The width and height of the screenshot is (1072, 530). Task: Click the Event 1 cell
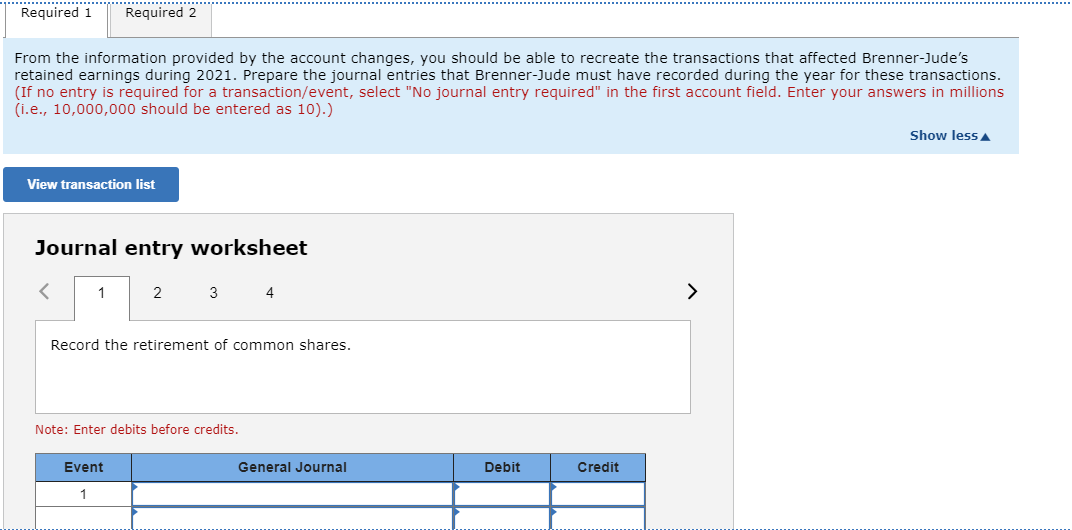click(x=83, y=494)
